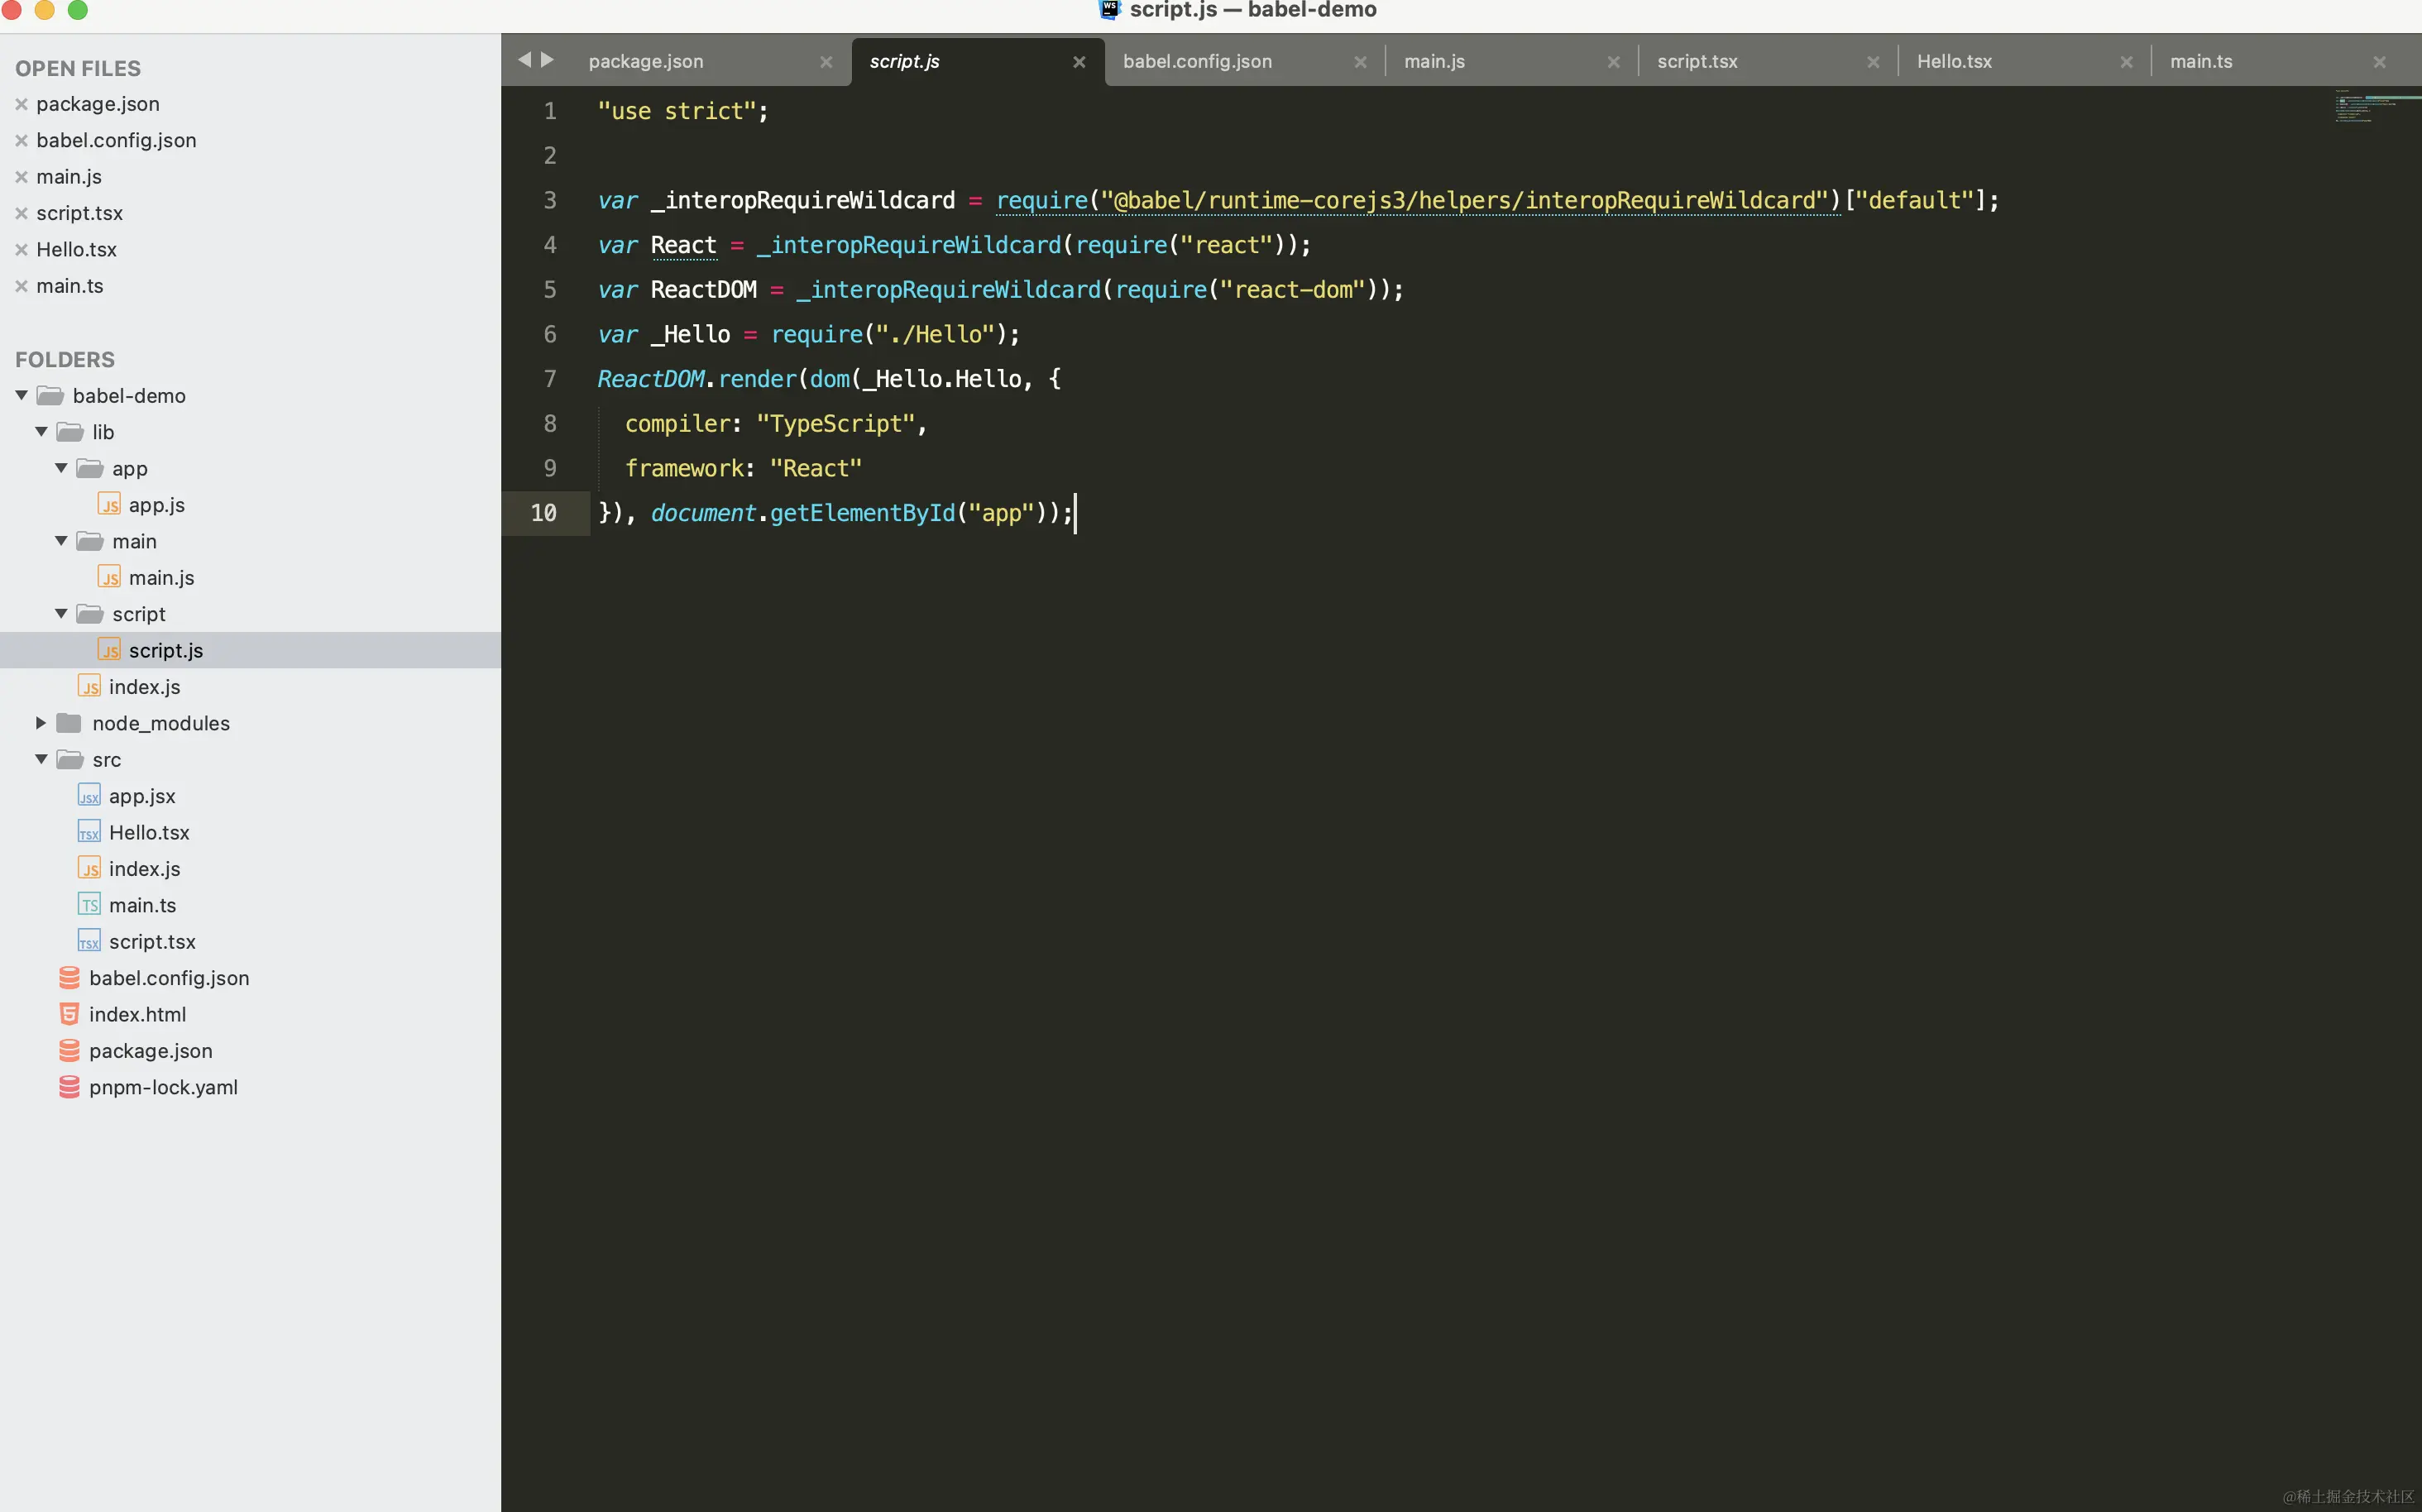Image resolution: width=2422 pixels, height=1512 pixels.
Task: Select main.ts in Open Files
Action: click(x=70, y=286)
